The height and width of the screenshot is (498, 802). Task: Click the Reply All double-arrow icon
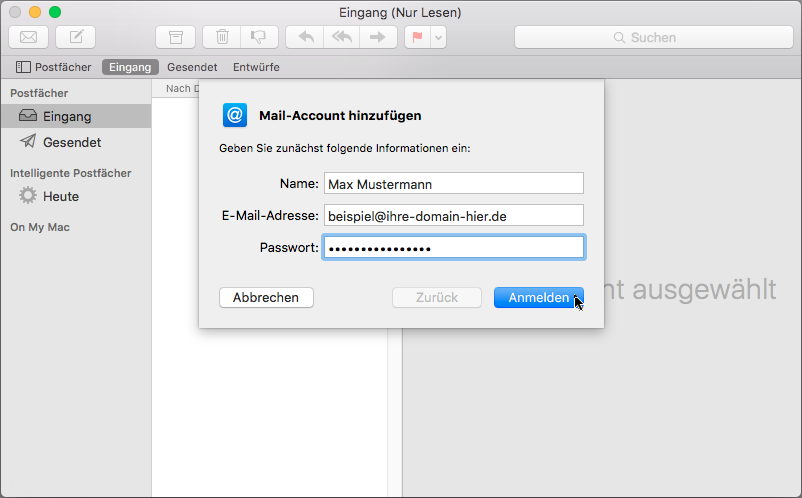click(341, 37)
